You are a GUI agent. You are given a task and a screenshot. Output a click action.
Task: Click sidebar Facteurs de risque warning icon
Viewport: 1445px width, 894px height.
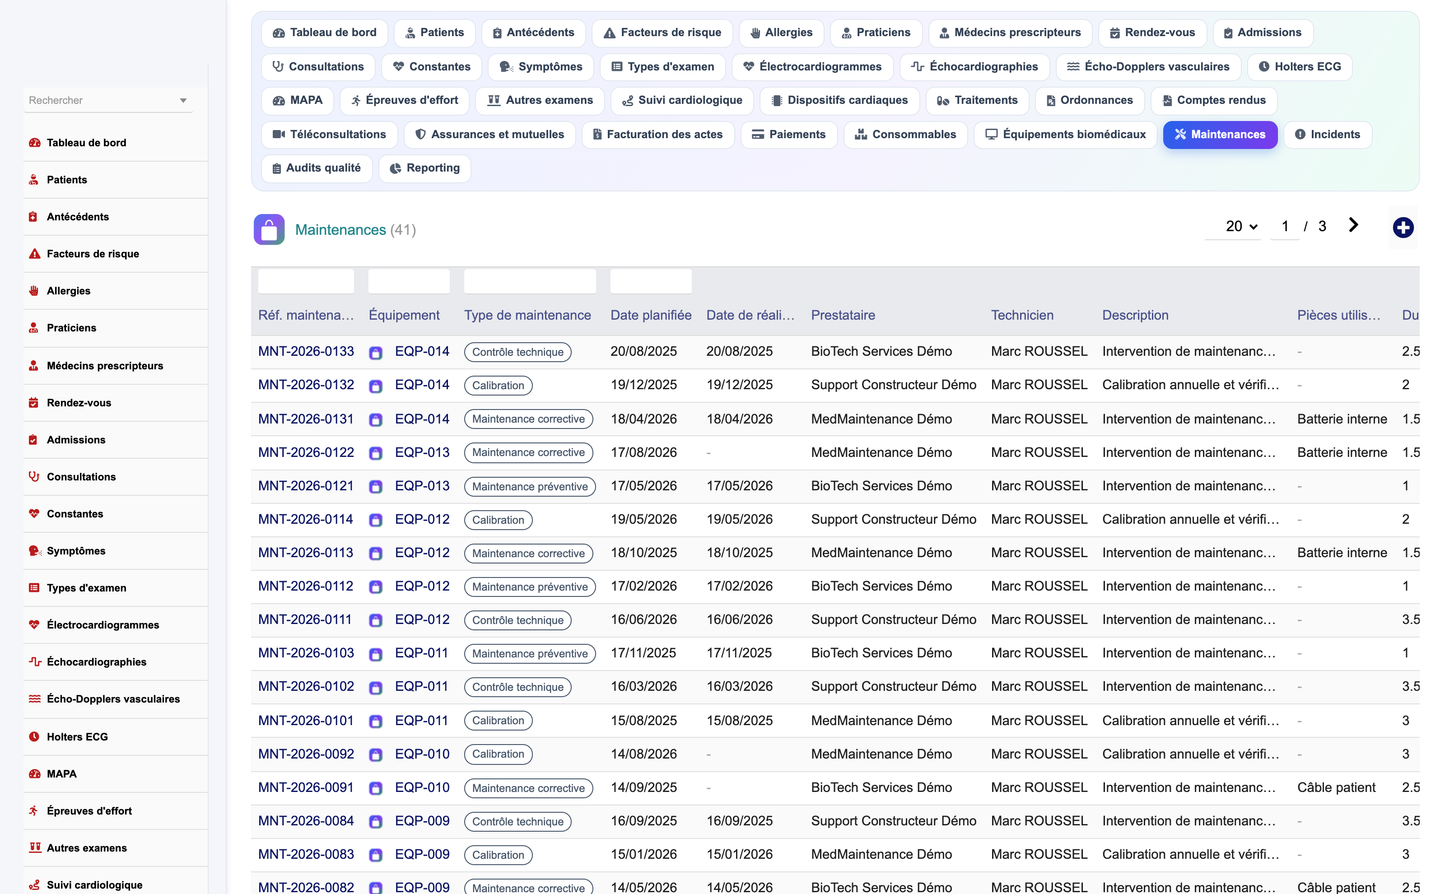click(x=34, y=254)
